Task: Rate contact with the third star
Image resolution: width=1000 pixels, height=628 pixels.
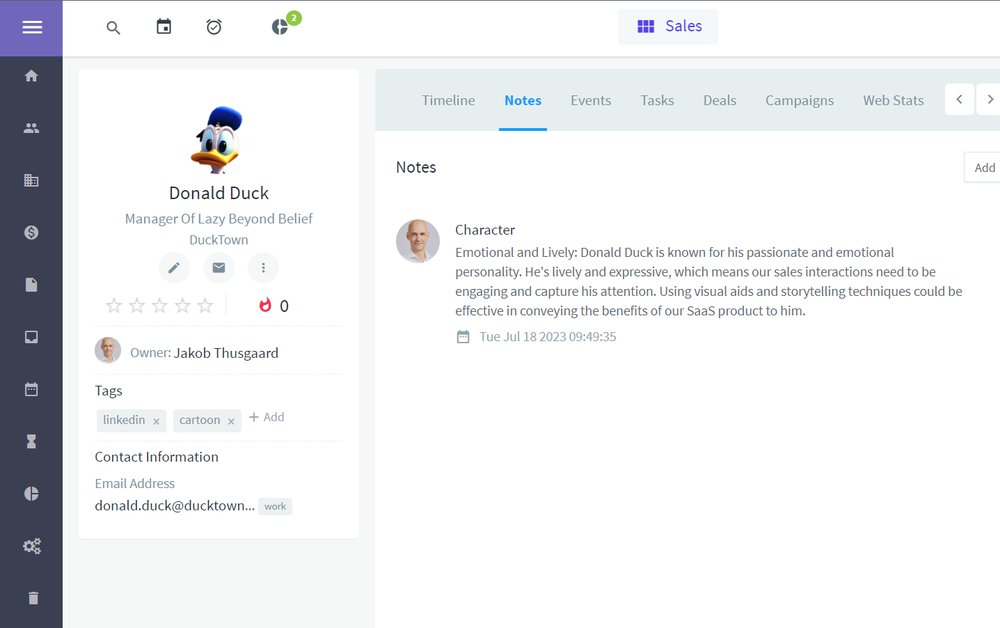Action: (x=159, y=306)
